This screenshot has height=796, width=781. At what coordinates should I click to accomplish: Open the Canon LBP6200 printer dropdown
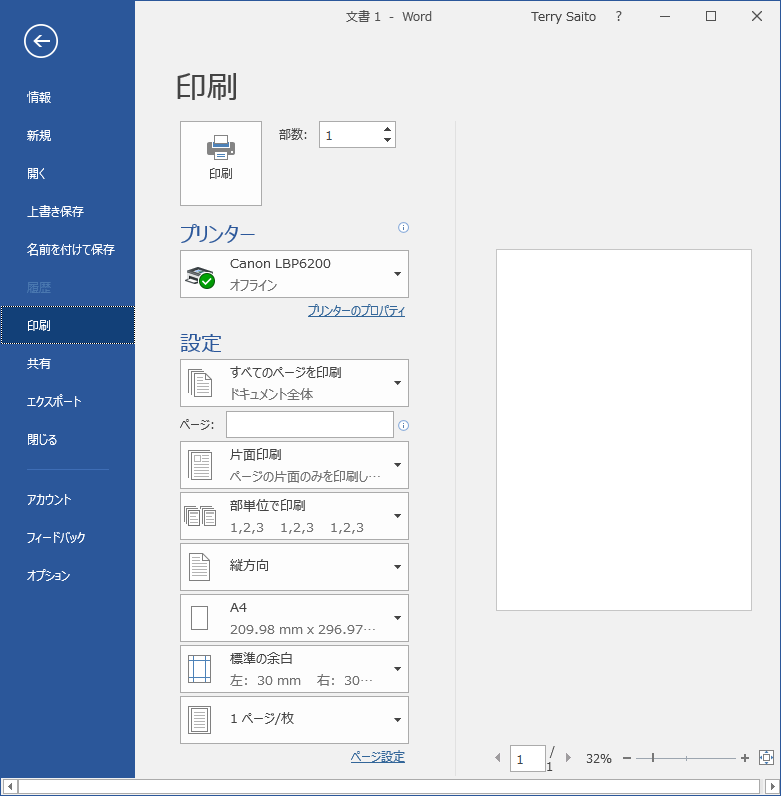(x=295, y=274)
